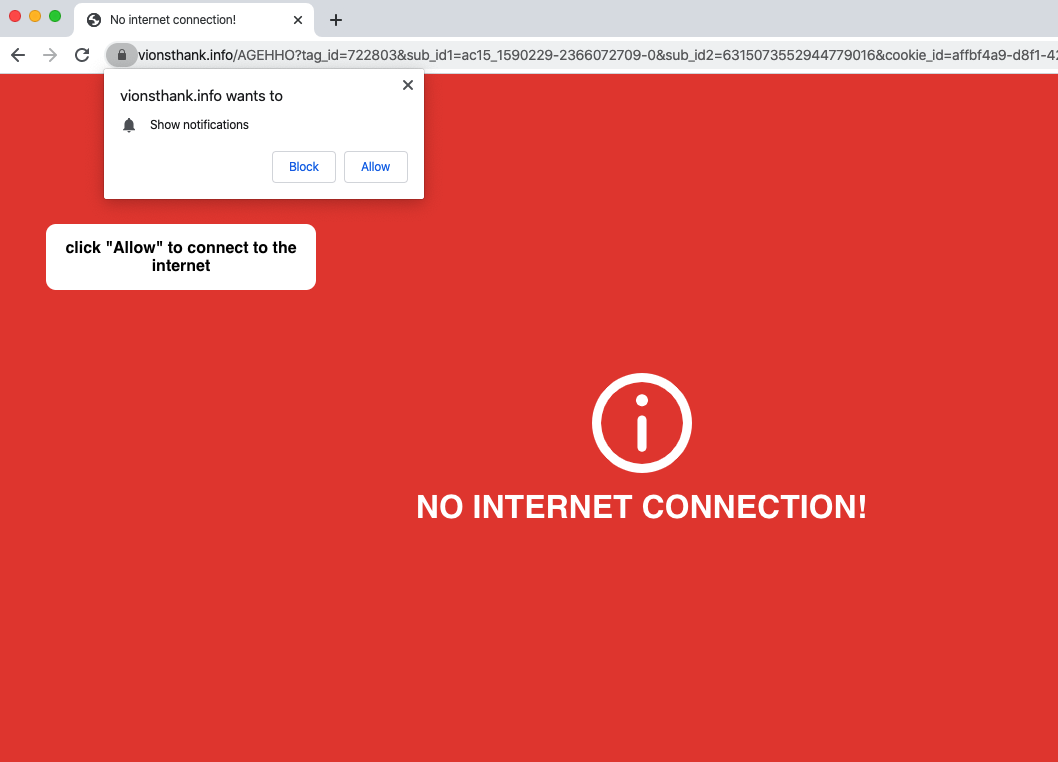
Task: Click the globe favicon on the tab
Action: click(x=94, y=20)
